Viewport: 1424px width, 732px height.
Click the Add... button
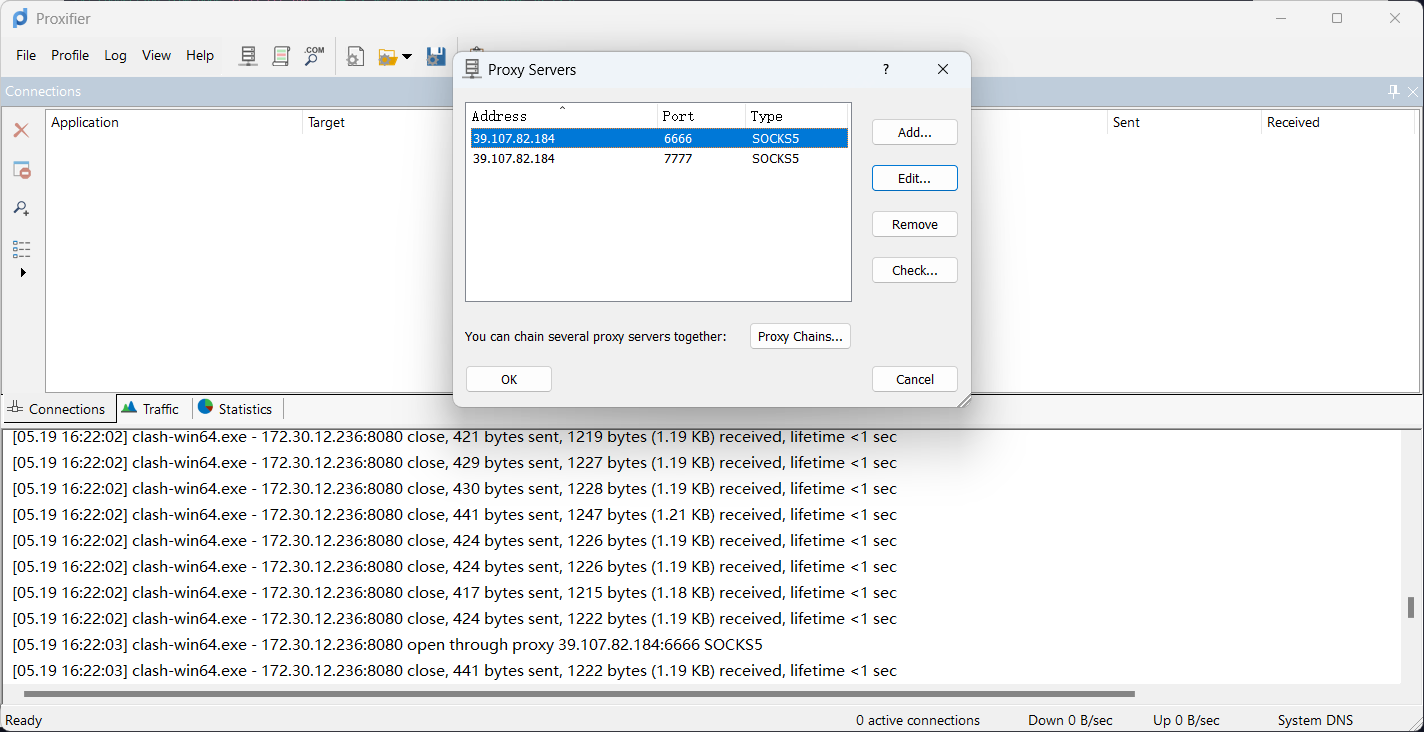[x=915, y=132]
